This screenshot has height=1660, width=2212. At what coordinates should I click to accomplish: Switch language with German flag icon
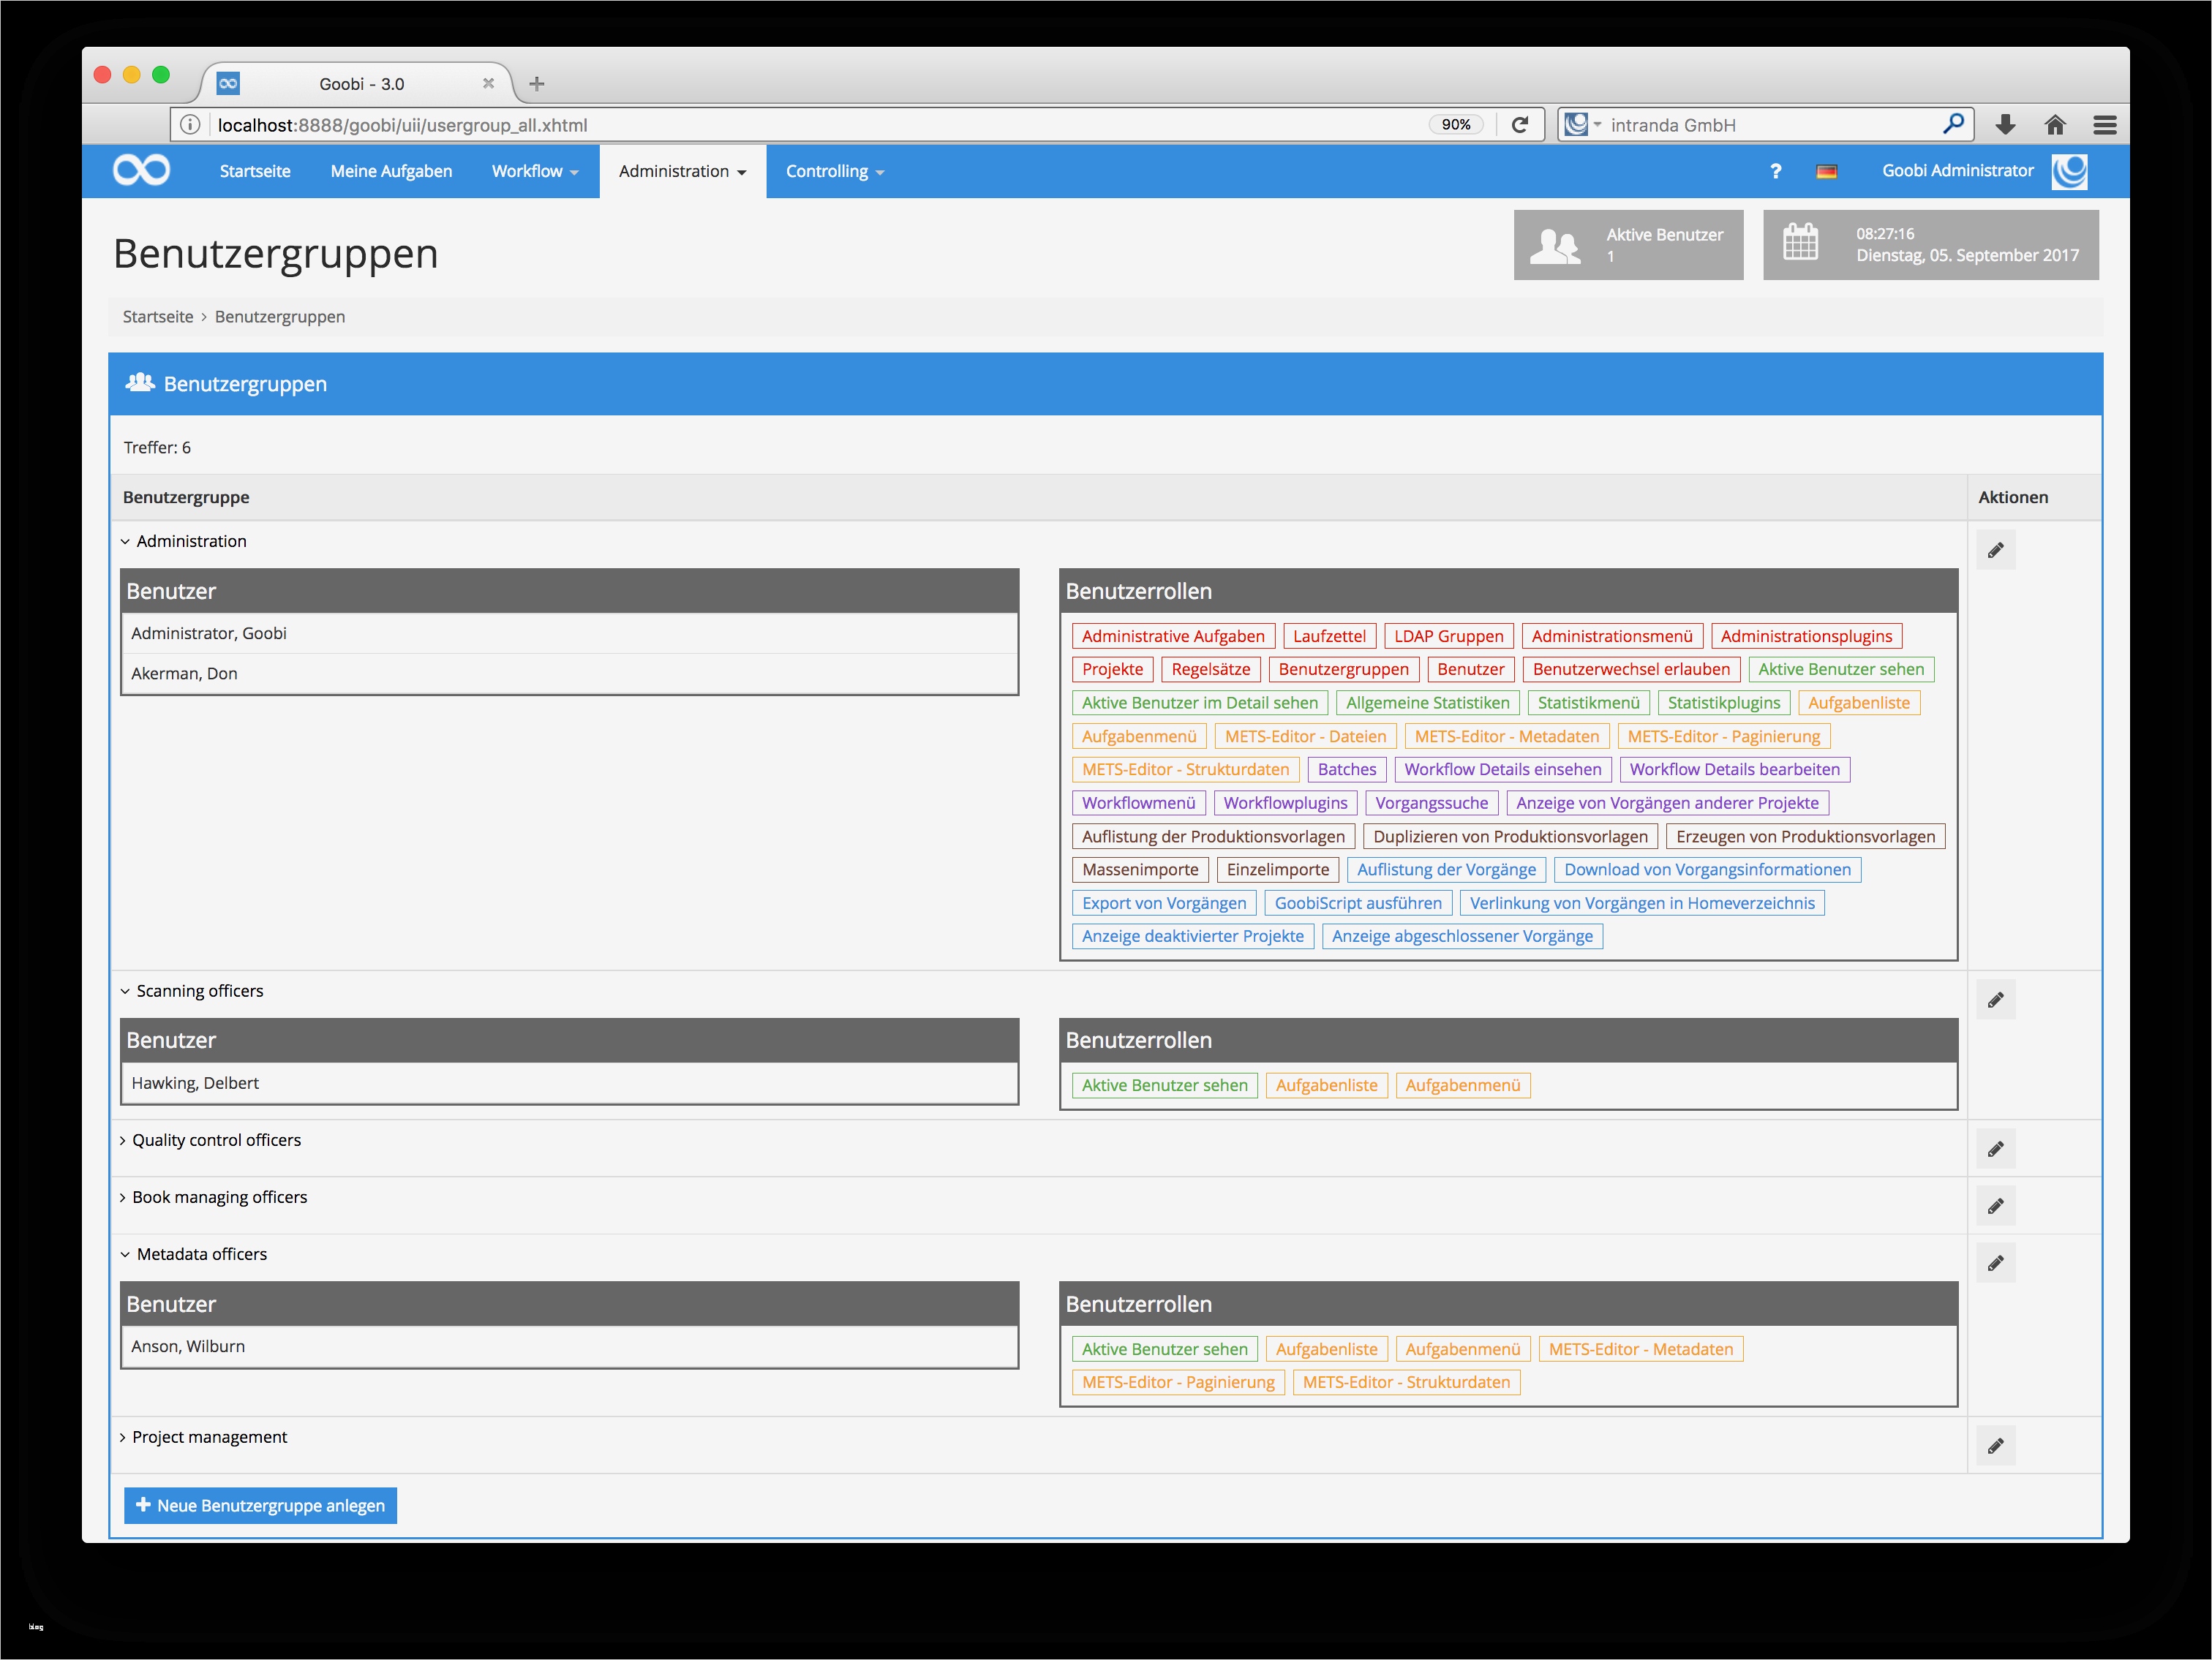[x=1826, y=172]
